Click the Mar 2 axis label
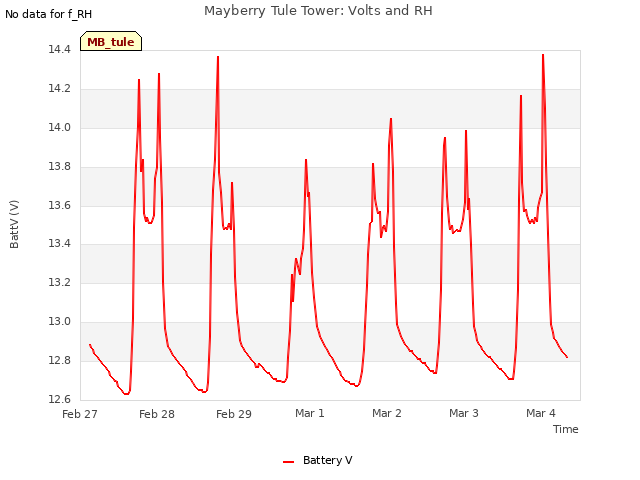 point(387,413)
